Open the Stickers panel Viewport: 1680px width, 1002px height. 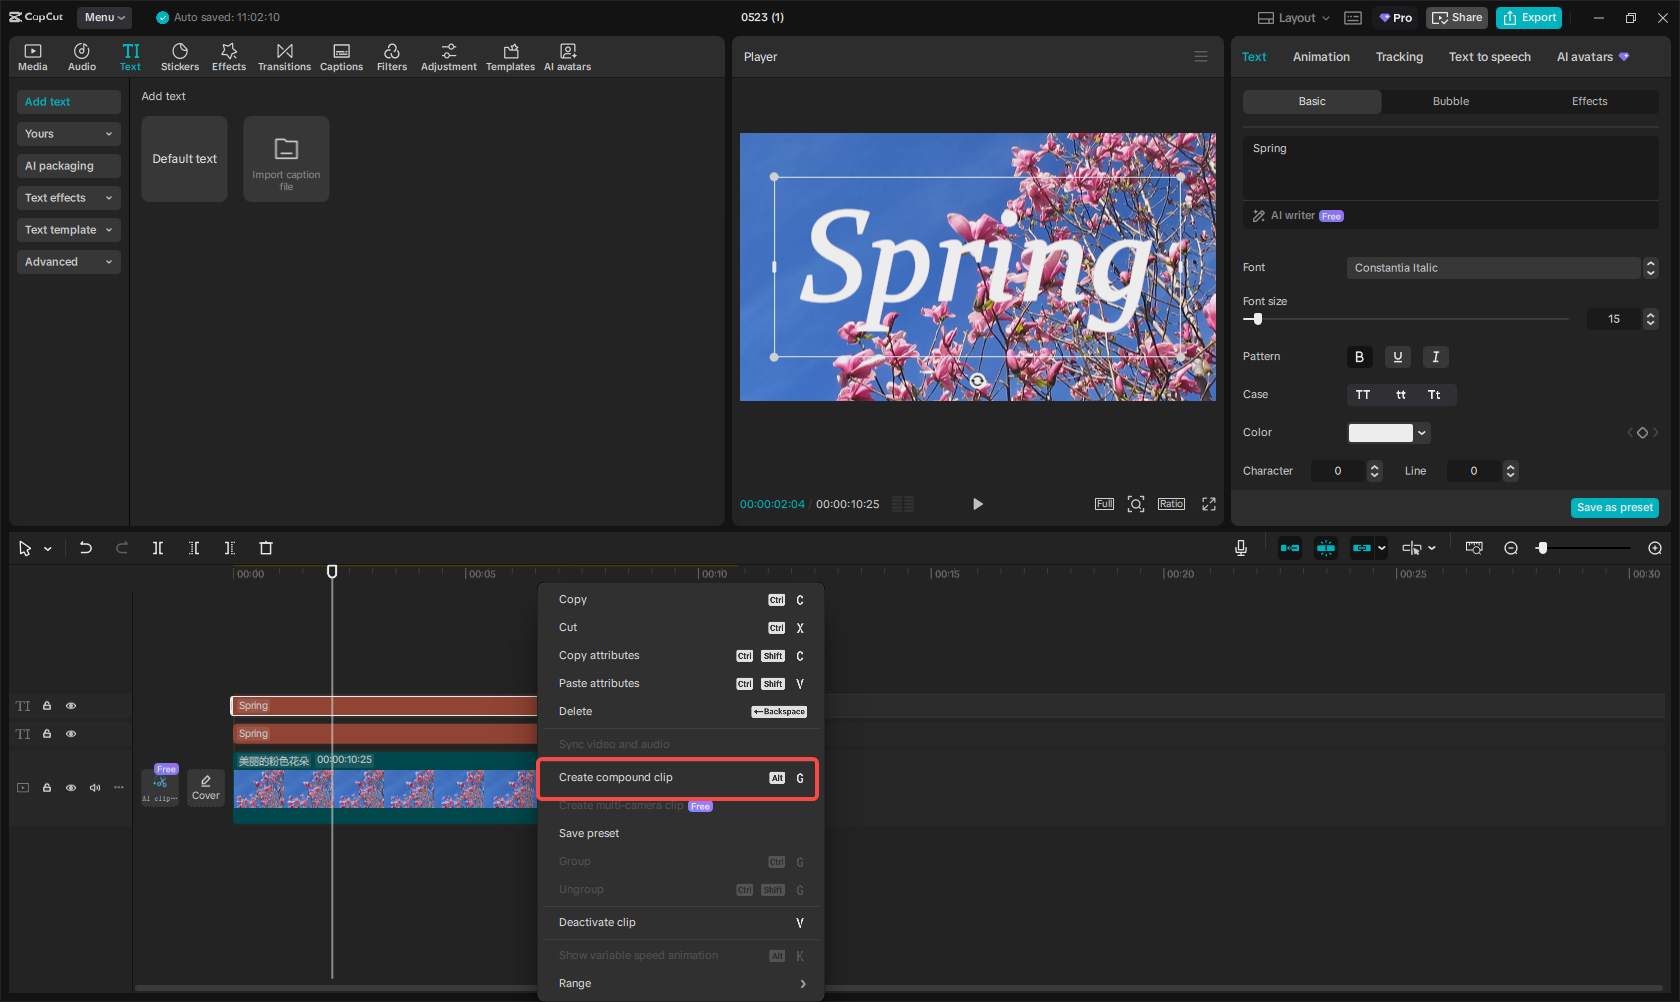click(x=180, y=57)
